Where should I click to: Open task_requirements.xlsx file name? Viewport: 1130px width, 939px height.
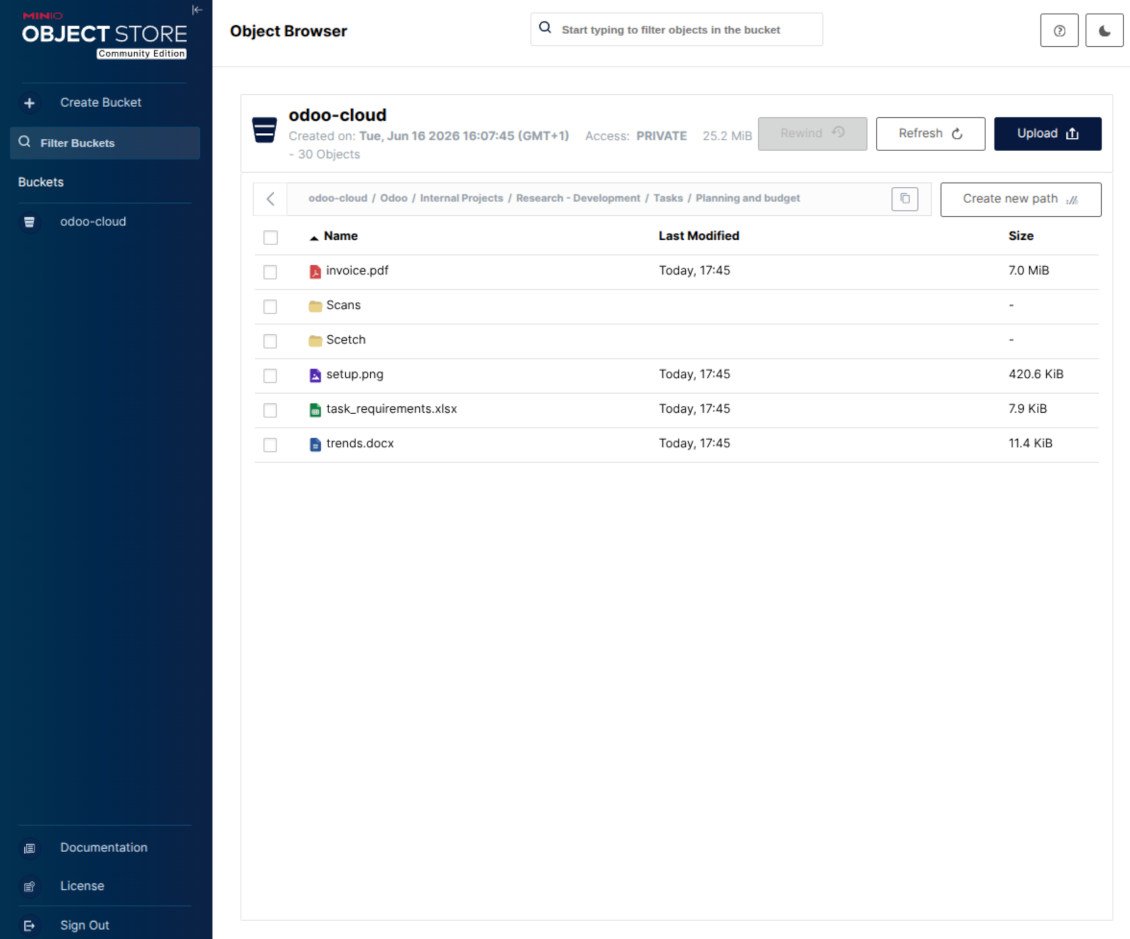(391, 409)
